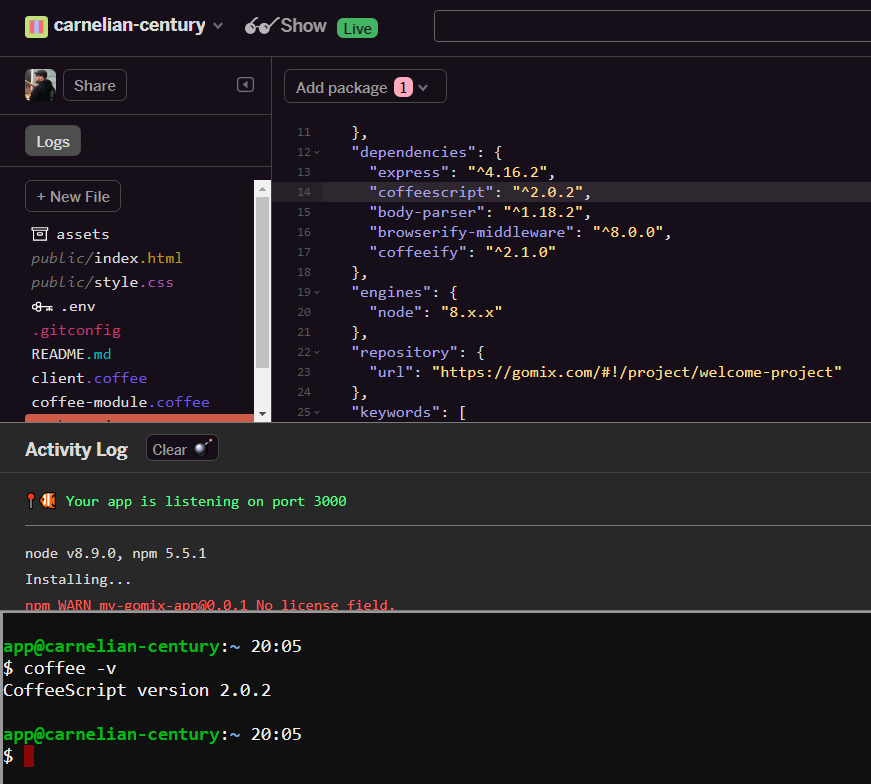Click the "coffee -v" terminal command

pyautogui.click(x=70, y=668)
